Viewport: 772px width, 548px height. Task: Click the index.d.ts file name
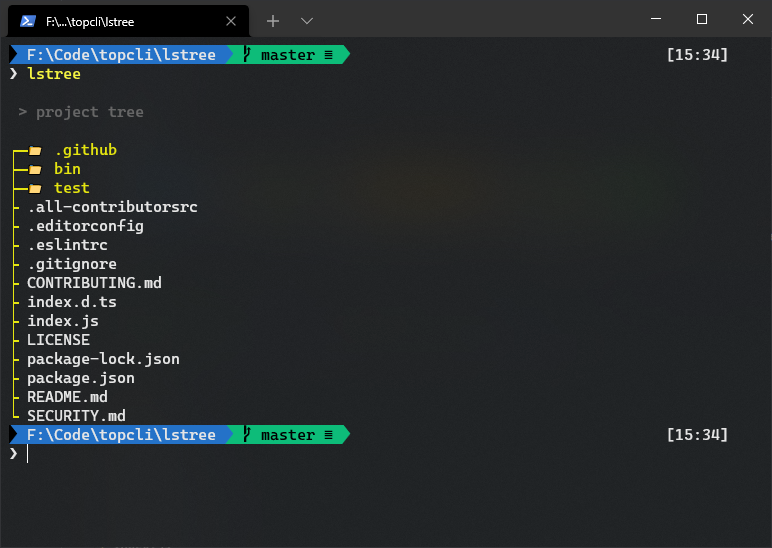click(72, 302)
